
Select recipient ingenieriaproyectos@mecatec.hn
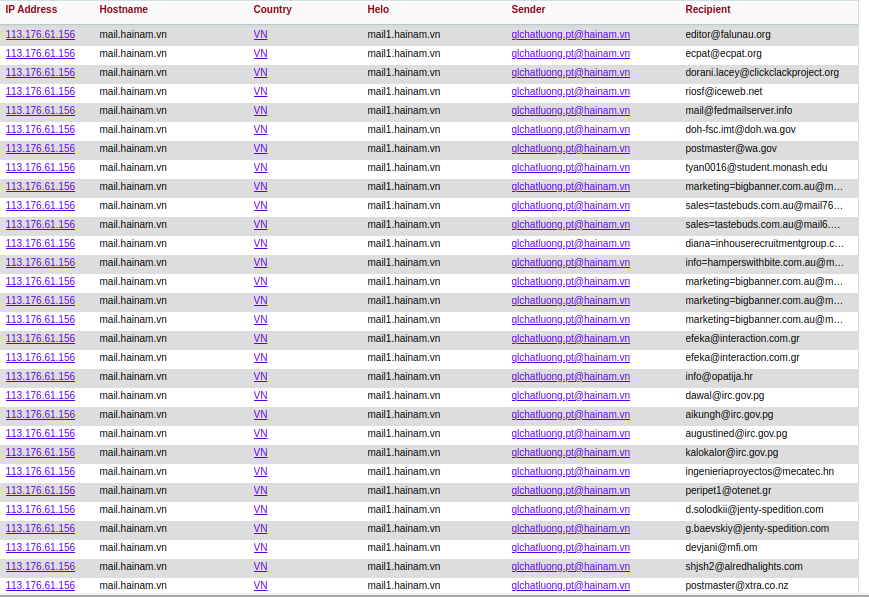(x=759, y=472)
